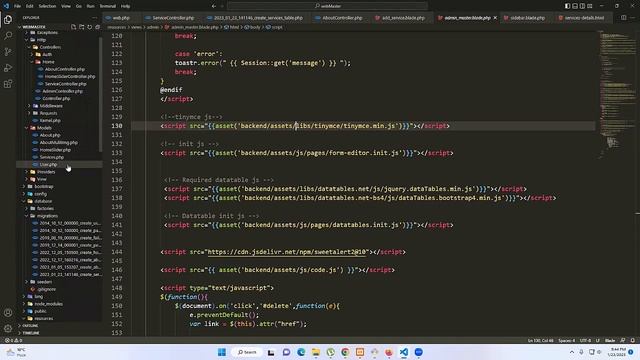
Task: Open the Edit menu
Action: tap(30, 6)
